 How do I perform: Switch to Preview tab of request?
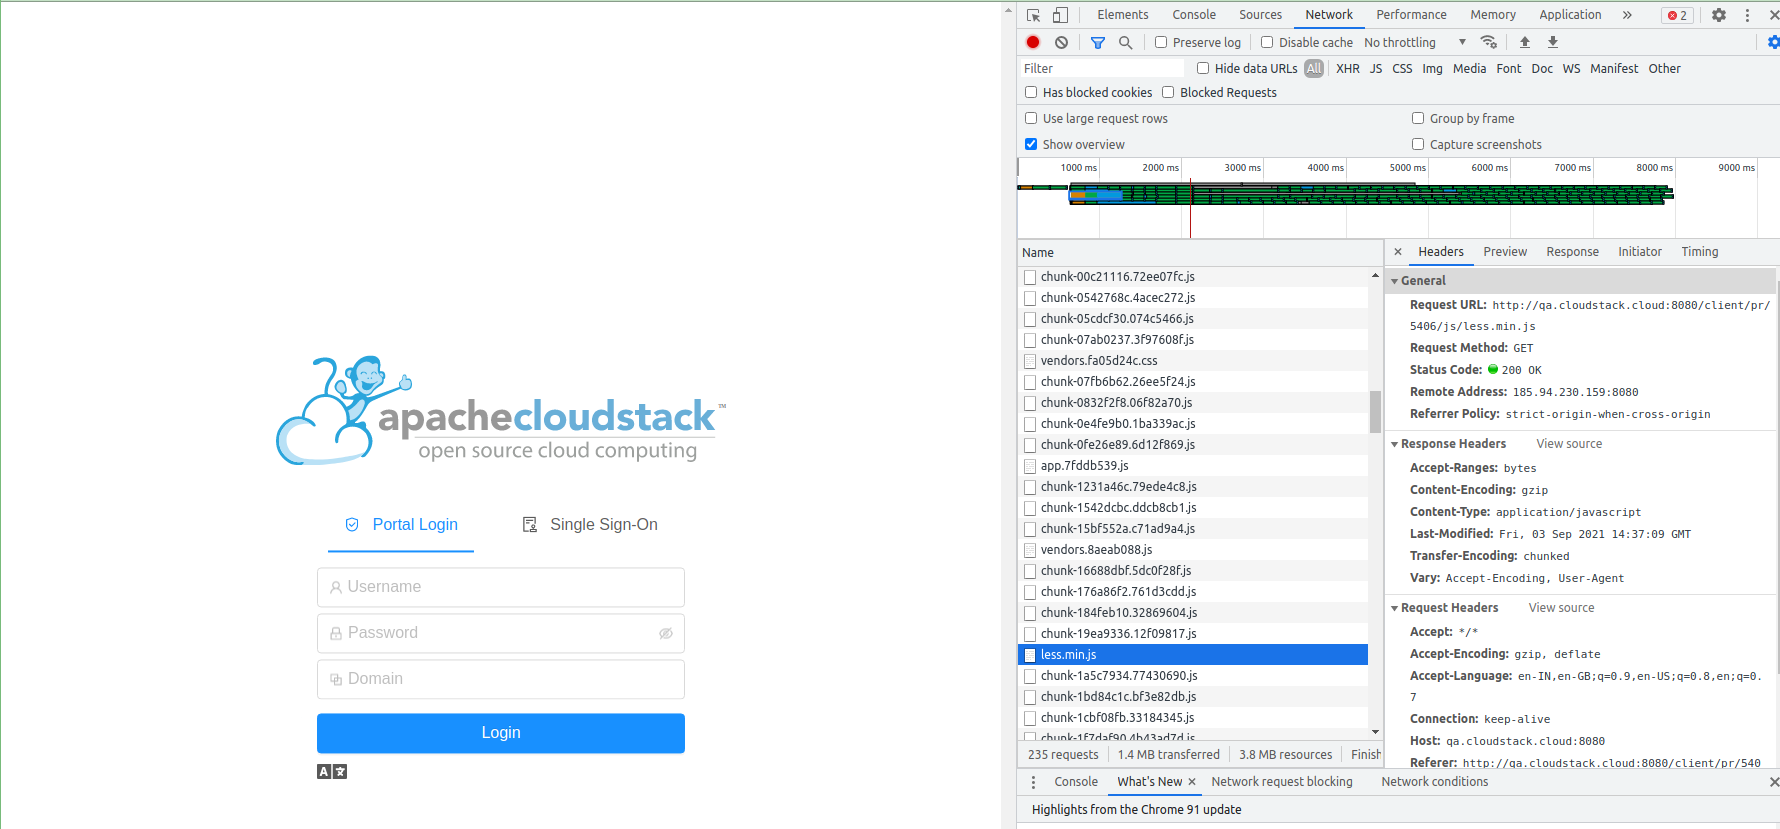tap(1505, 252)
